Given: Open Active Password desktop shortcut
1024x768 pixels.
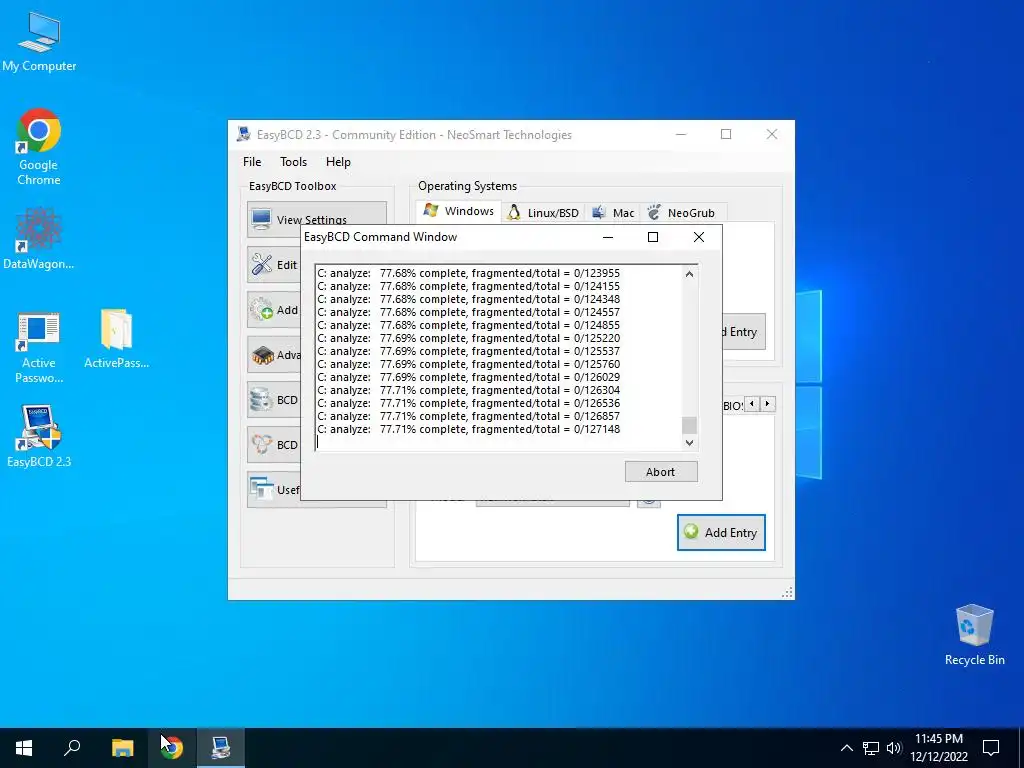Looking at the screenshot, I should pos(39,347).
